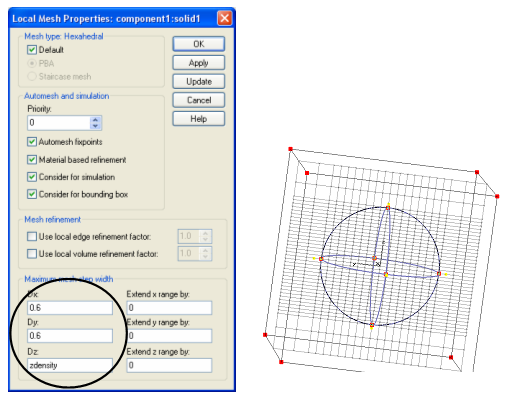Click the Help button
This screenshot has height=399, width=506.
tap(199, 119)
